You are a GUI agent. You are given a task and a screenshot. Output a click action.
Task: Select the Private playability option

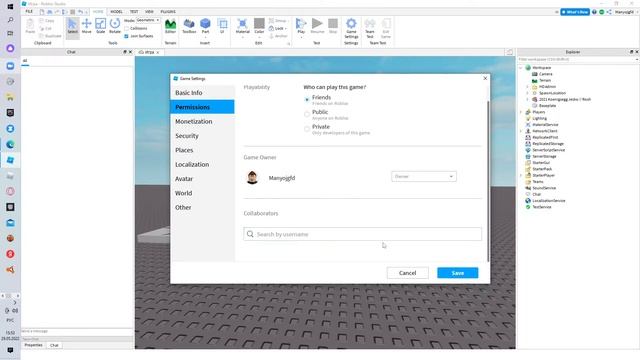307,129
